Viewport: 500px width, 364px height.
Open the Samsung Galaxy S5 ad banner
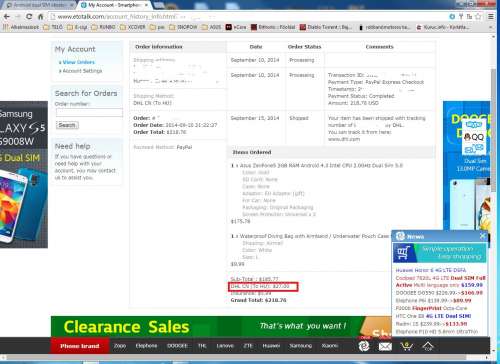(24, 174)
